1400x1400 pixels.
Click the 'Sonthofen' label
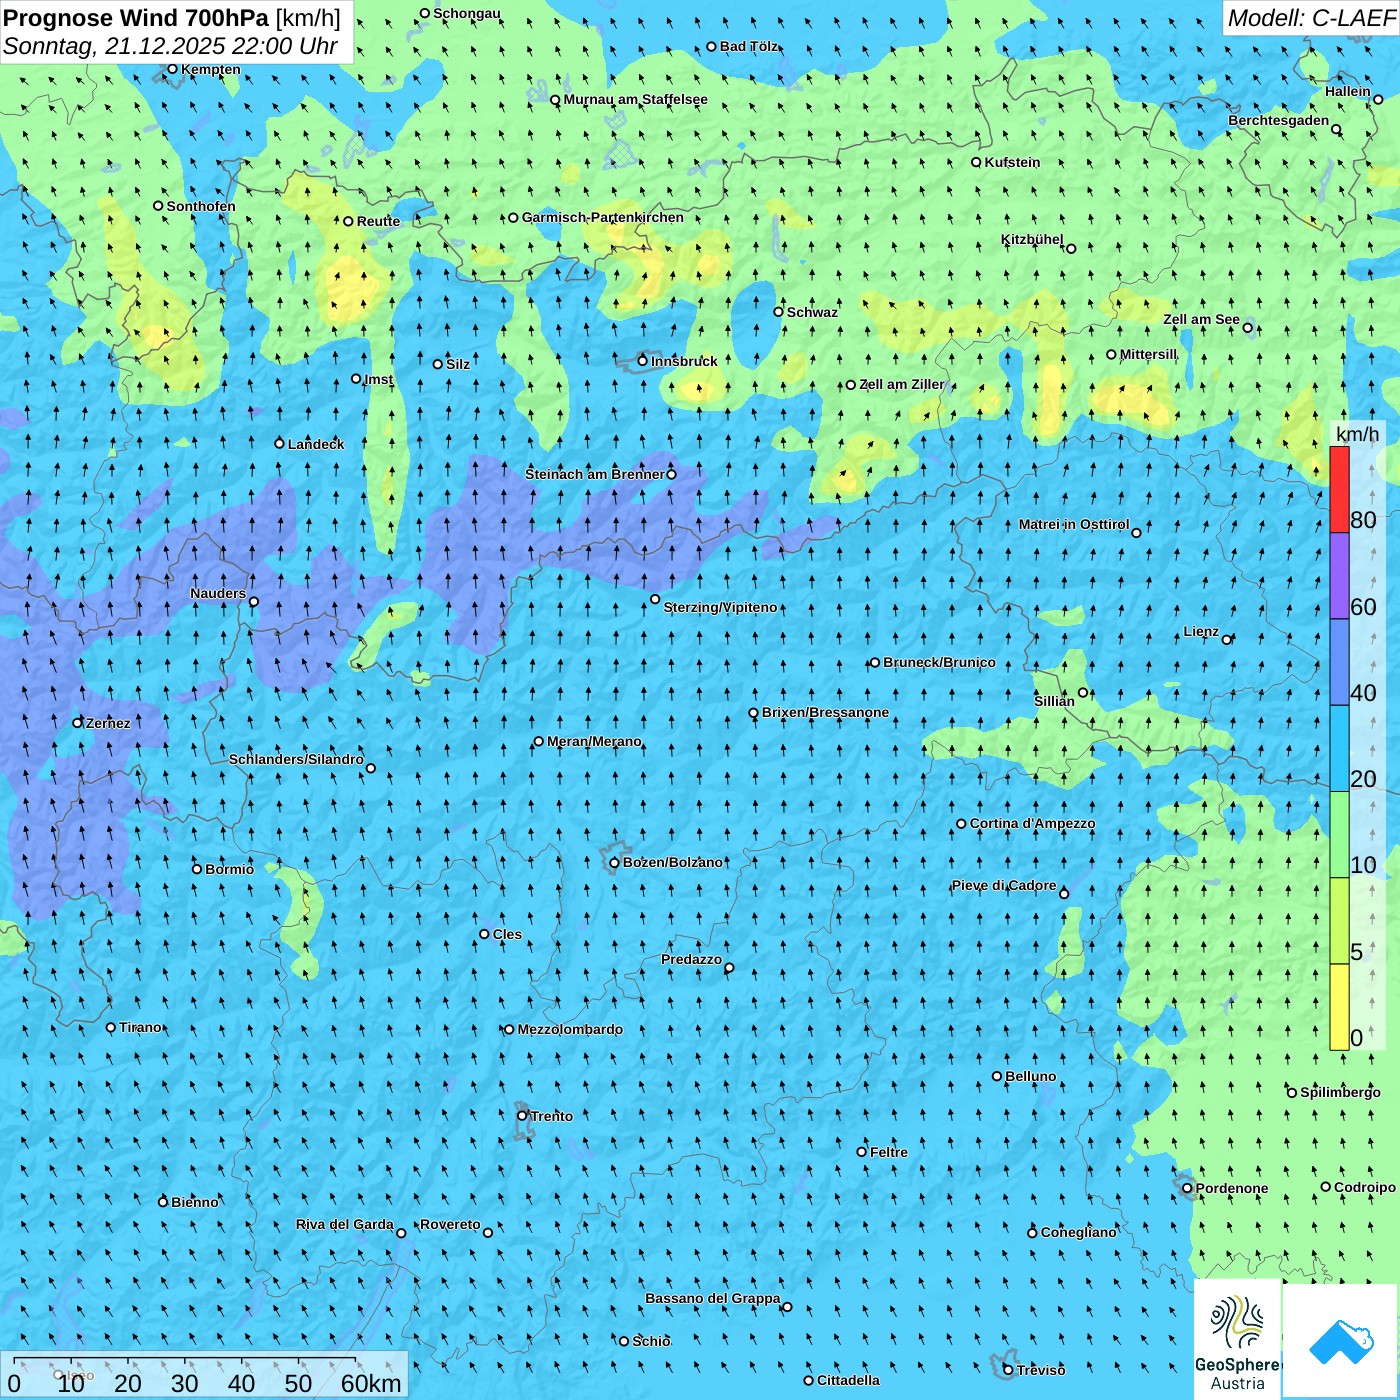[201, 206]
